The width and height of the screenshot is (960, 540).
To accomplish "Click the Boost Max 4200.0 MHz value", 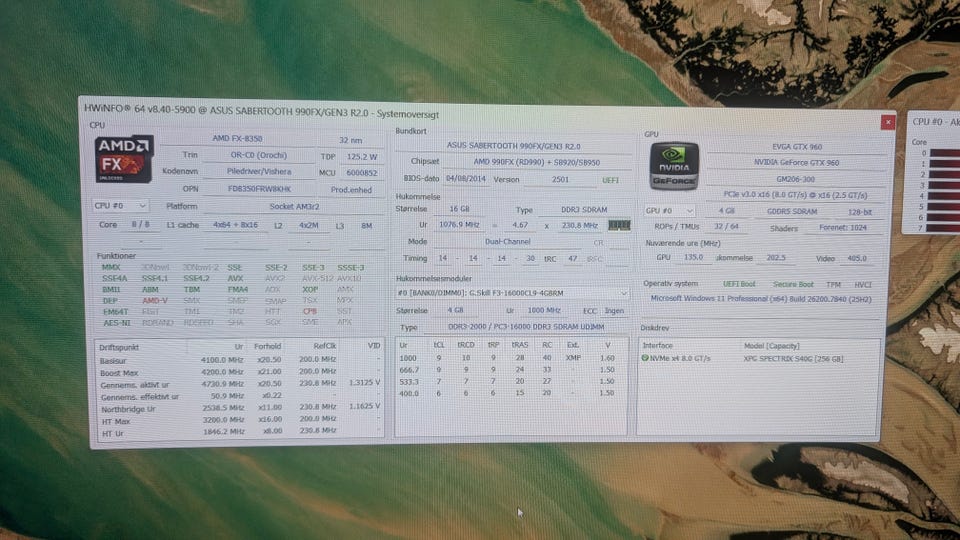I will (222, 372).
